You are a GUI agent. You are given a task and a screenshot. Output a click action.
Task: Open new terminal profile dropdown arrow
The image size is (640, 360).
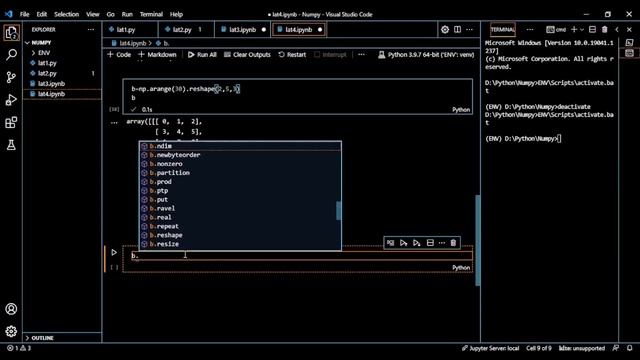[x=582, y=29]
